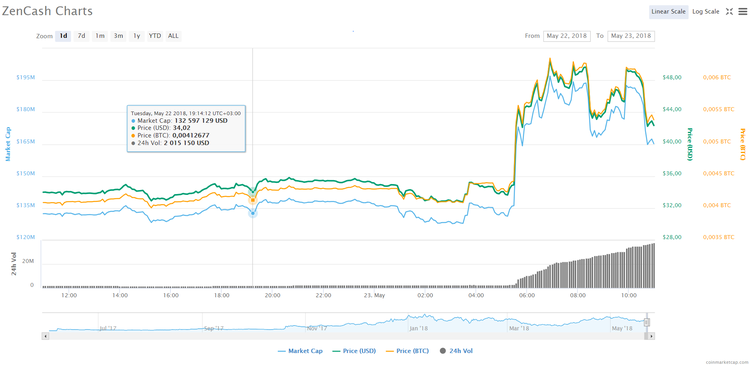750x365 pixels.
Task: Click the 06:00 time axis label
Action: pyautogui.click(x=527, y=295)
